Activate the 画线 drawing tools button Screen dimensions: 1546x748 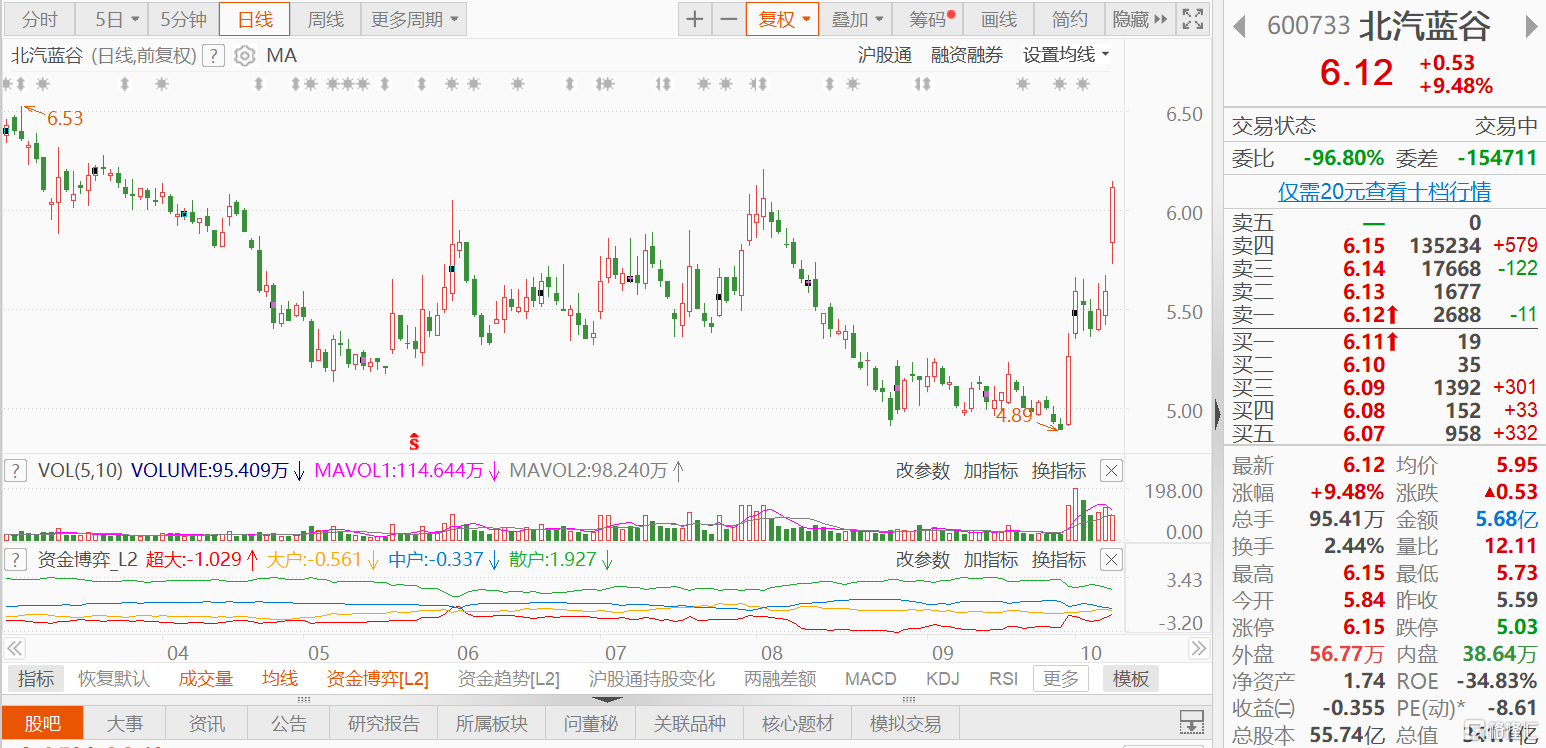[x=998, y=19]
